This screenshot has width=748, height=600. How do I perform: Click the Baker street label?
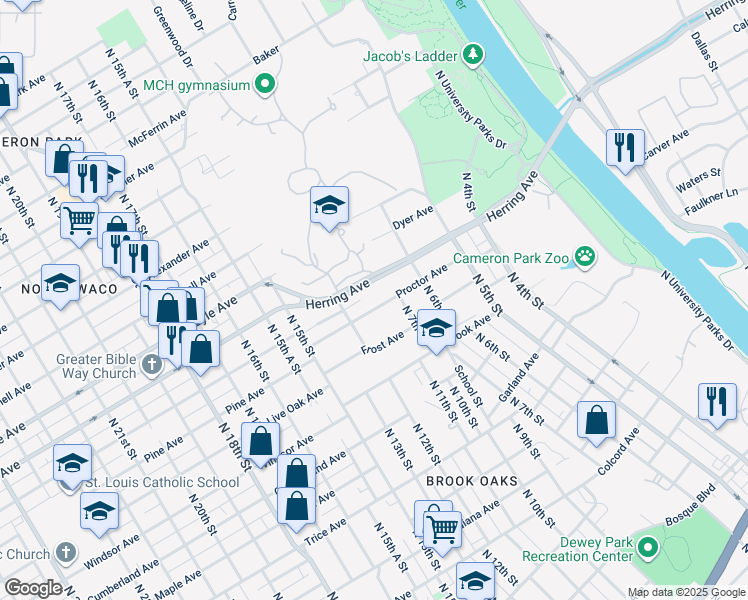click(x=266, y=55)
